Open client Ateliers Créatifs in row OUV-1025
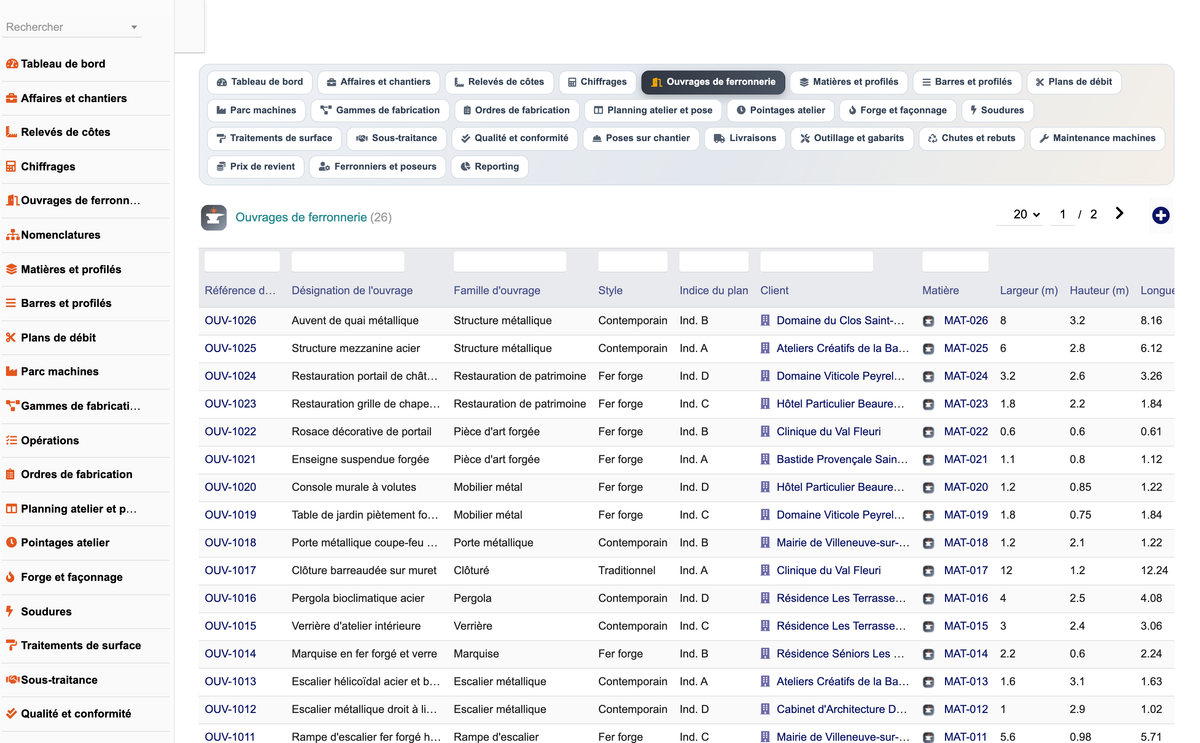This screenshot has width=1200, height=743. coord(843,349)
